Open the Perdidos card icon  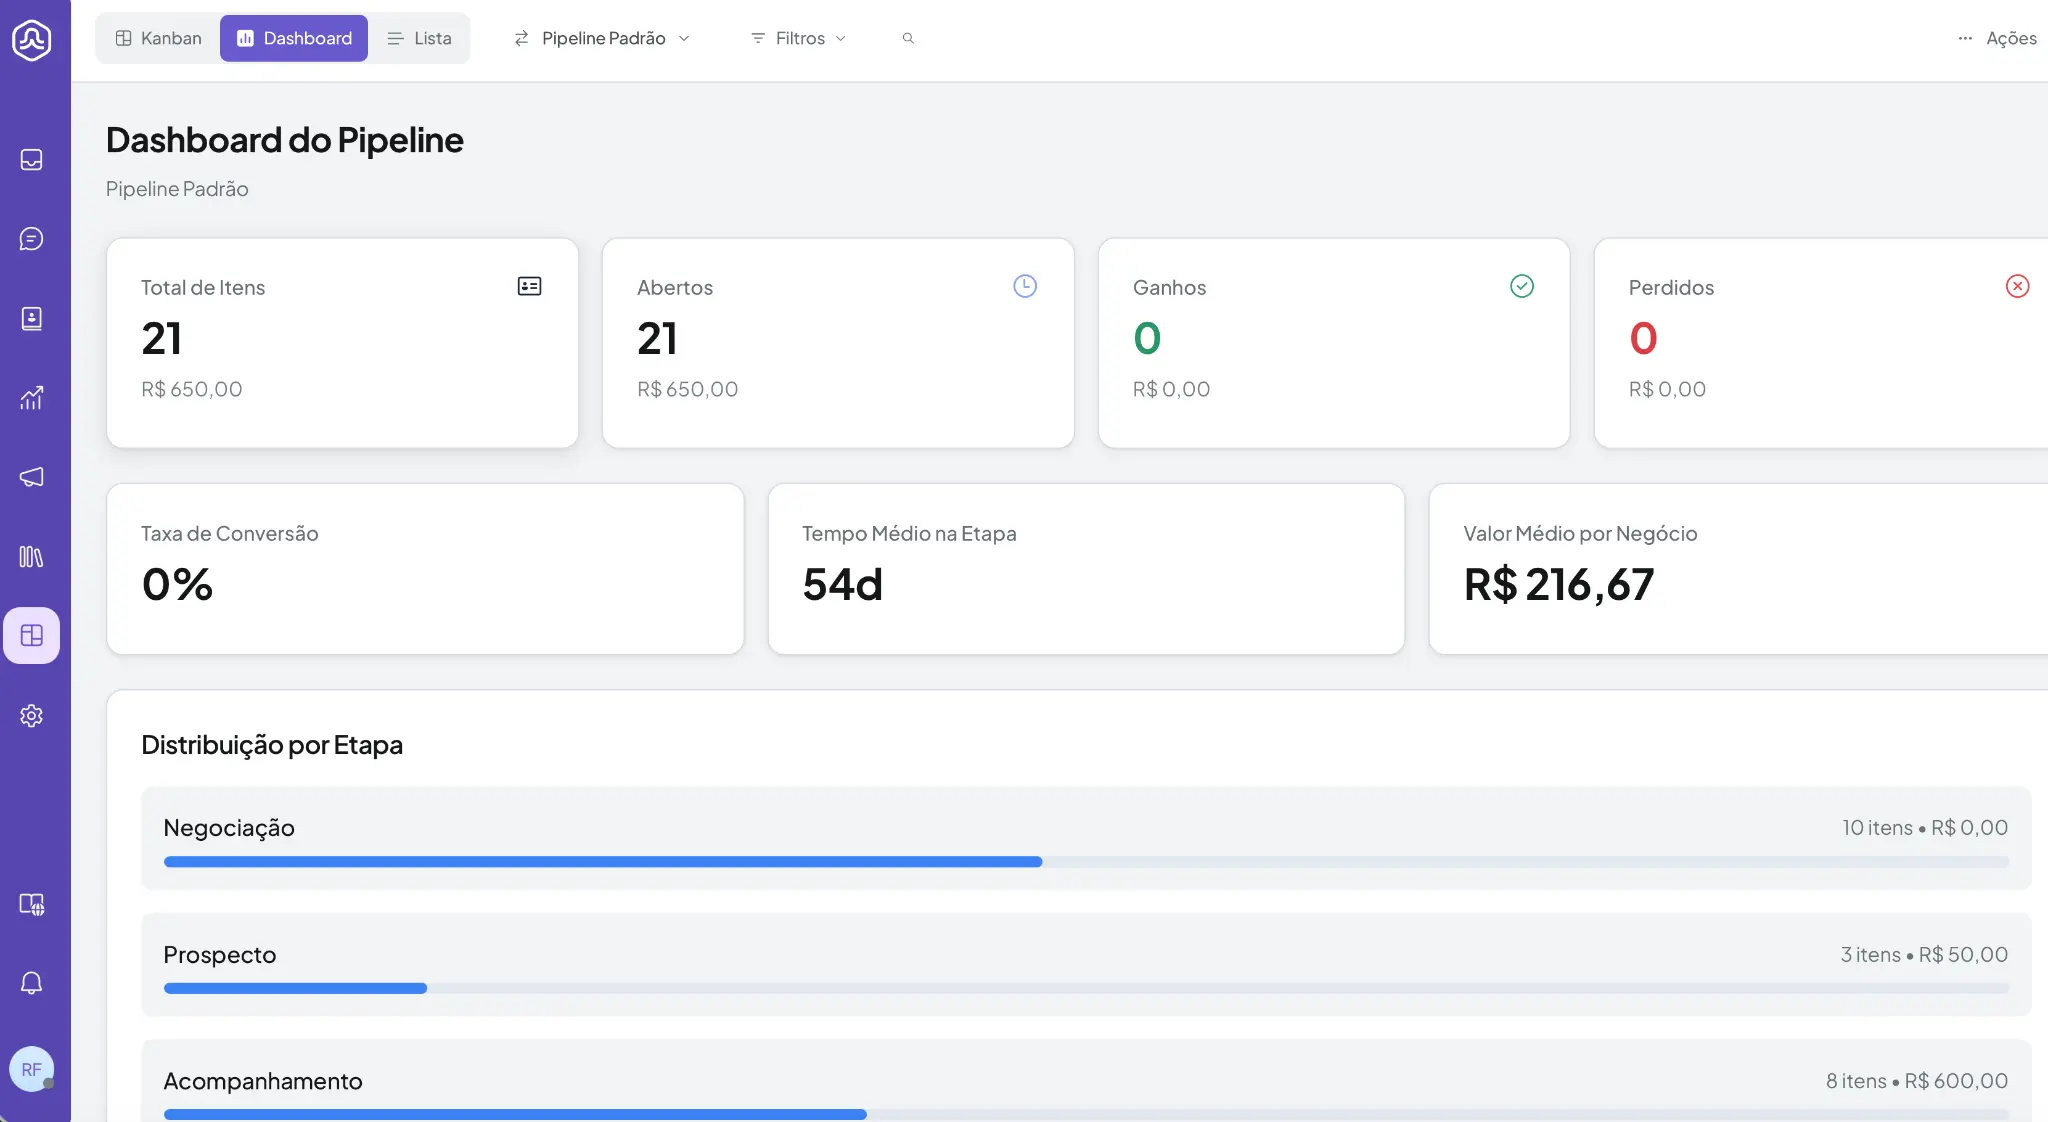pyautogui.click(x=2017, y=287)
